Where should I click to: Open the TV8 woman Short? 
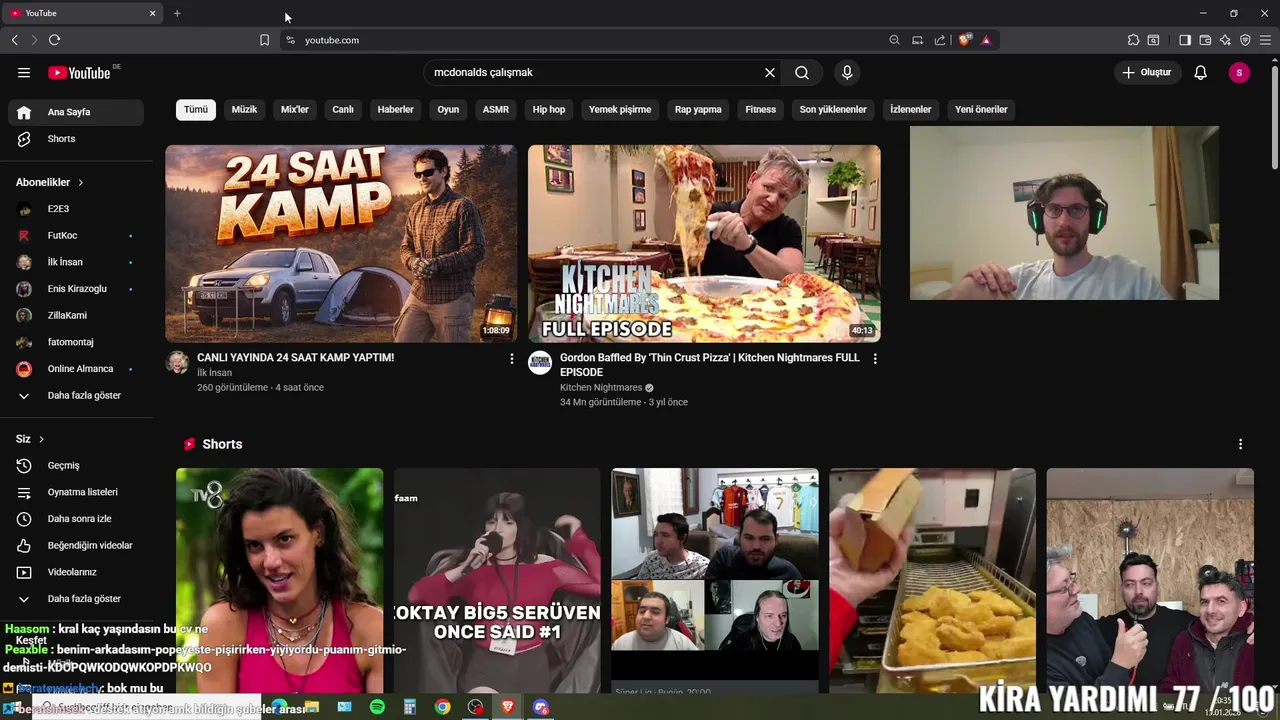(x=279, y=580)
